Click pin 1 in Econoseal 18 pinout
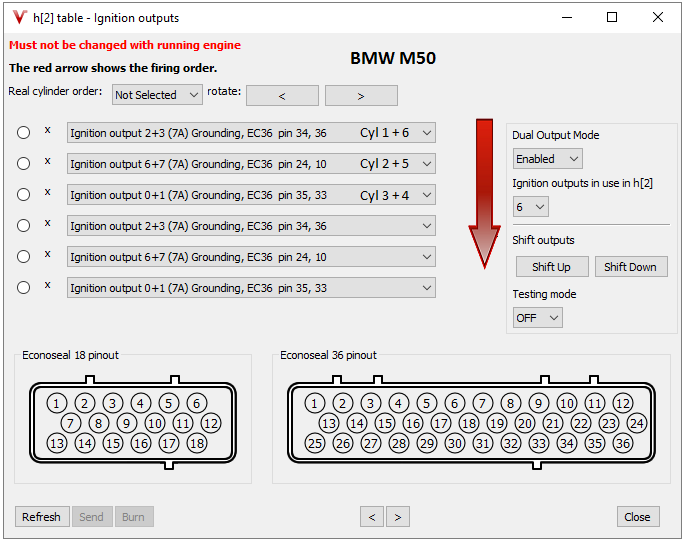Image resolution: width=682 pixels, height=540 pixels. 57,403
